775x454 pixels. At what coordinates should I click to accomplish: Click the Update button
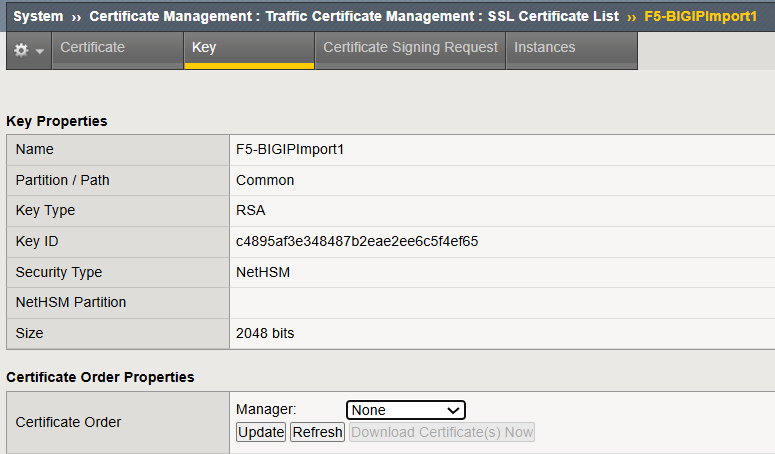(261, 432)
